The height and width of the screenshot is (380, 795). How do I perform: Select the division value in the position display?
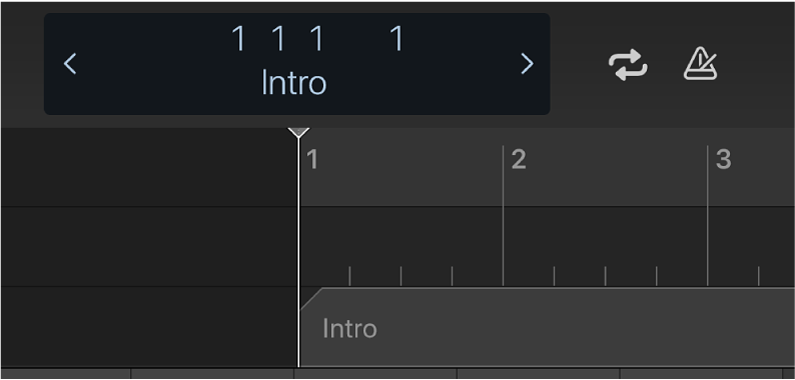click(x=317, y=39)
